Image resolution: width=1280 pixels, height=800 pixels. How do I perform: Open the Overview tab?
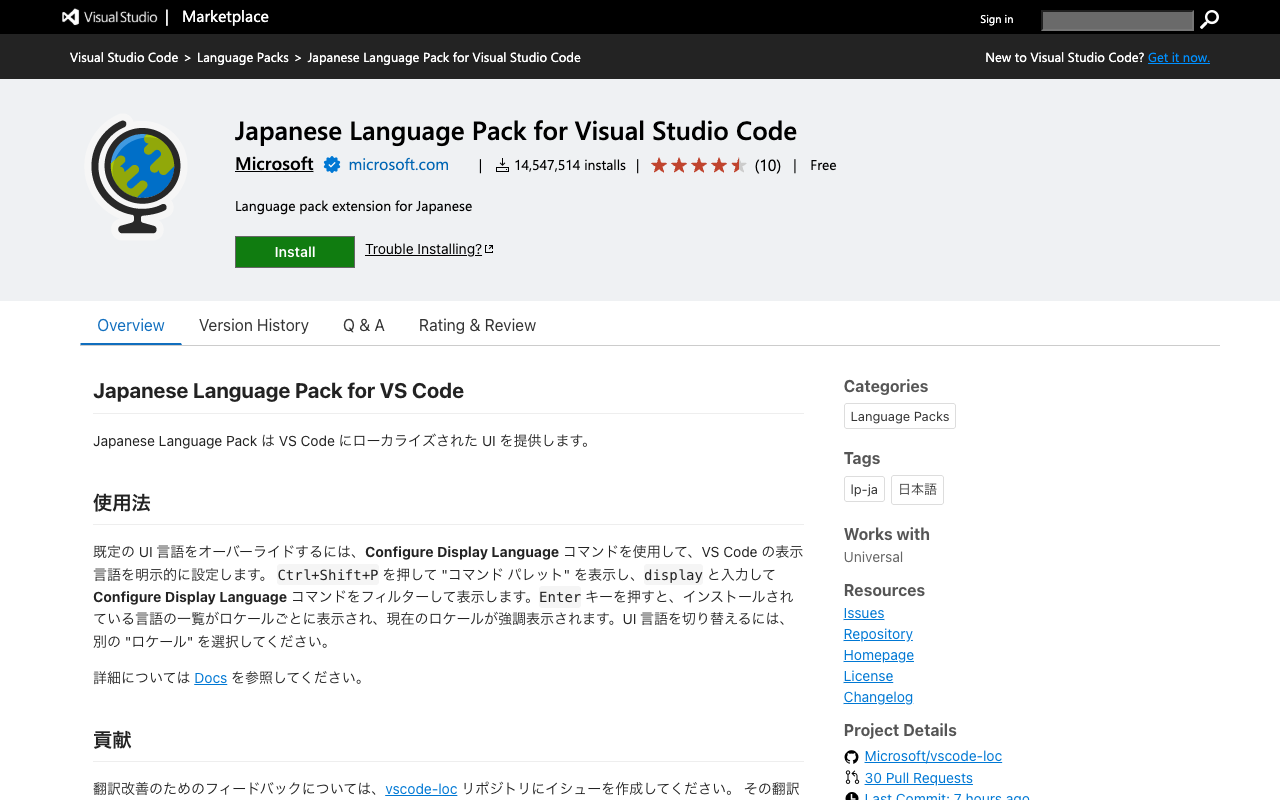tap(131, 325)
